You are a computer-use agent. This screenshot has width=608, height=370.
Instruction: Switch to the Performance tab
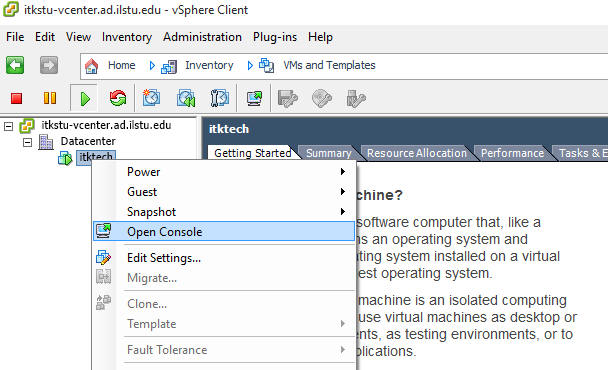[x=512, y=153]
